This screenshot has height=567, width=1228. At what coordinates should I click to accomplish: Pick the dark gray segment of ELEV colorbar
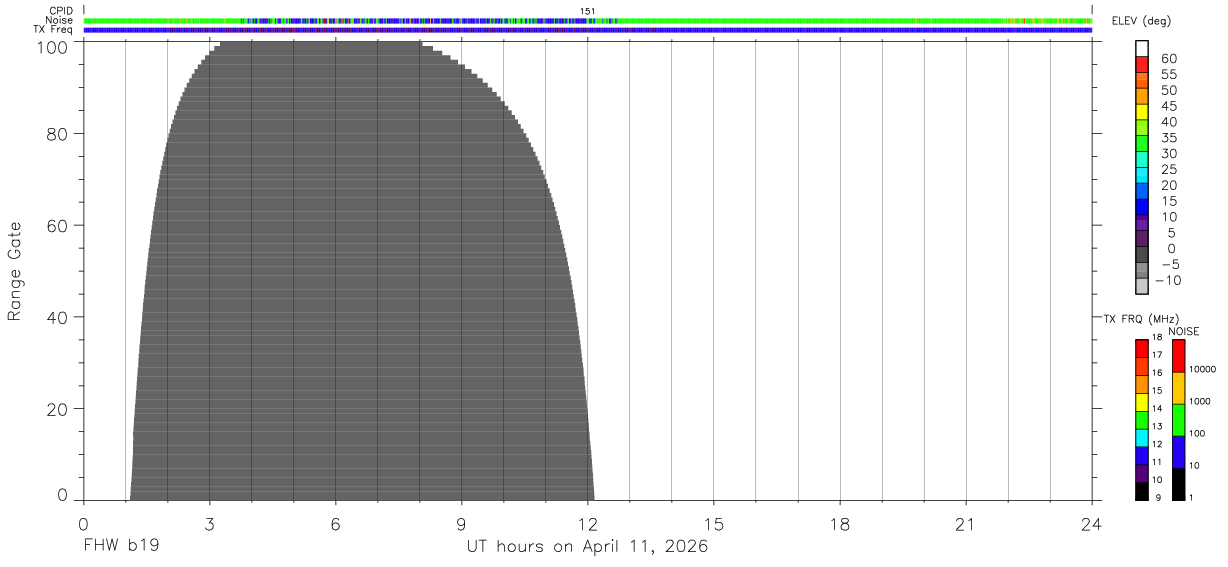(x=1142, y=254)
